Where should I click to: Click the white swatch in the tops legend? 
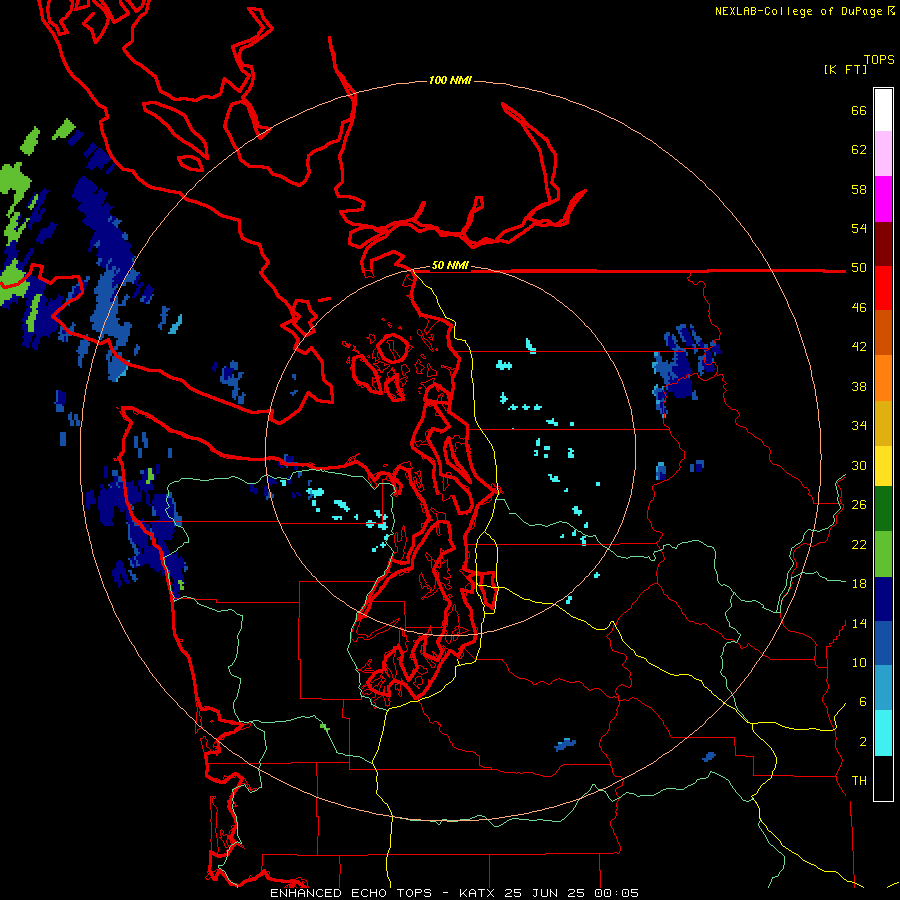883,110
